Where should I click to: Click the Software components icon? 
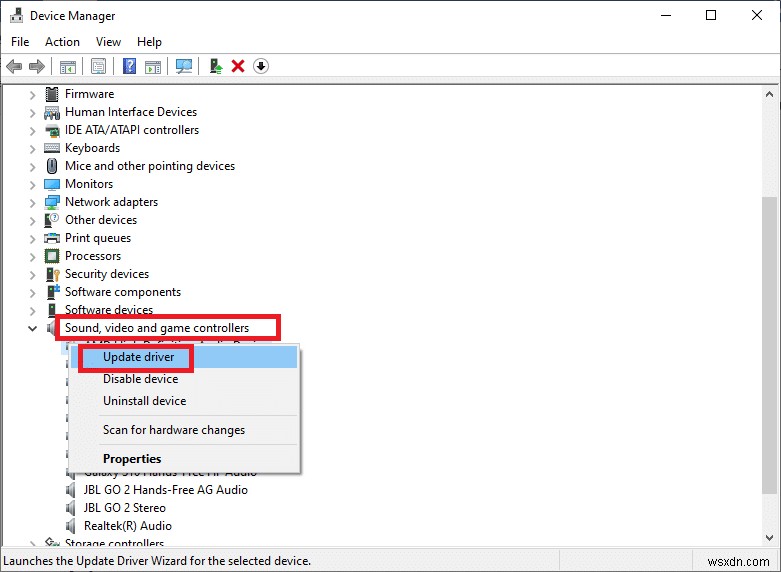click(x=52, y=292)
